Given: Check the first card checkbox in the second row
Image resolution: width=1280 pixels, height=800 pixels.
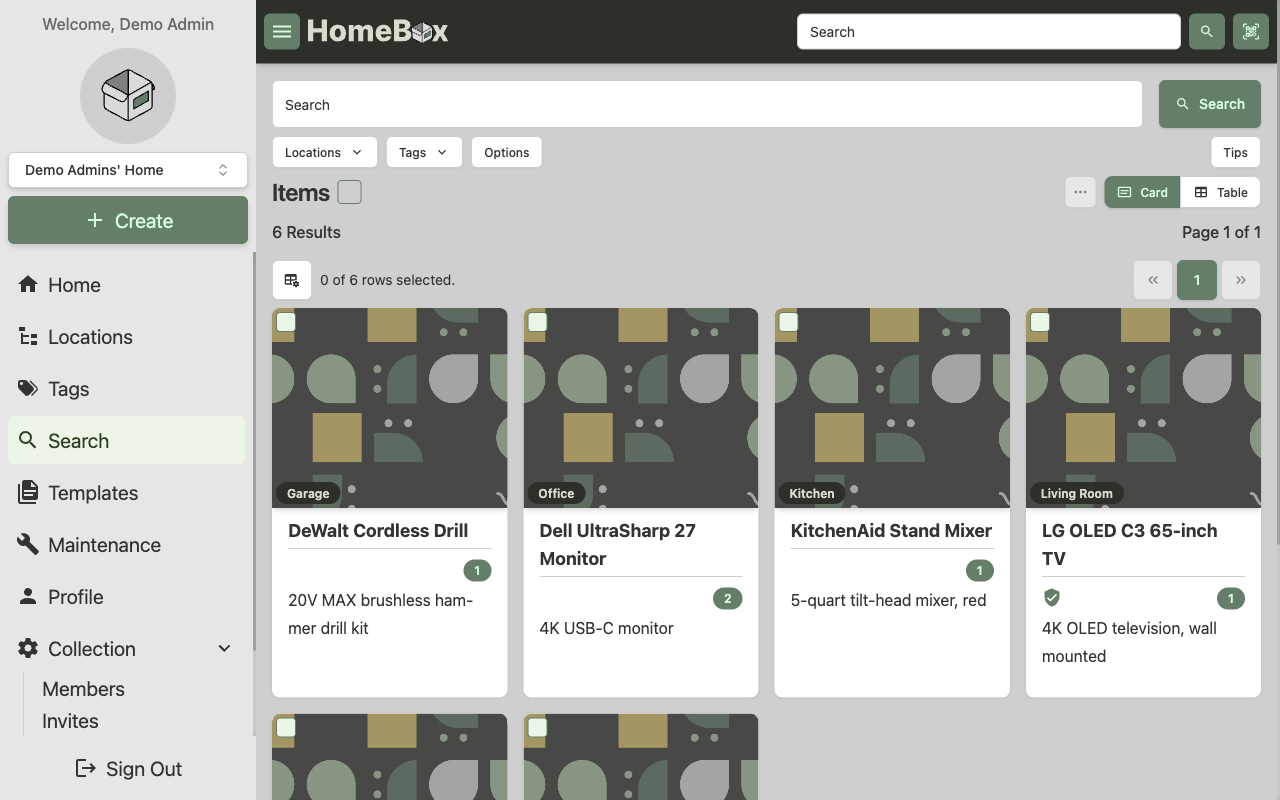Looking at the screenshot, I should point(286,728).
